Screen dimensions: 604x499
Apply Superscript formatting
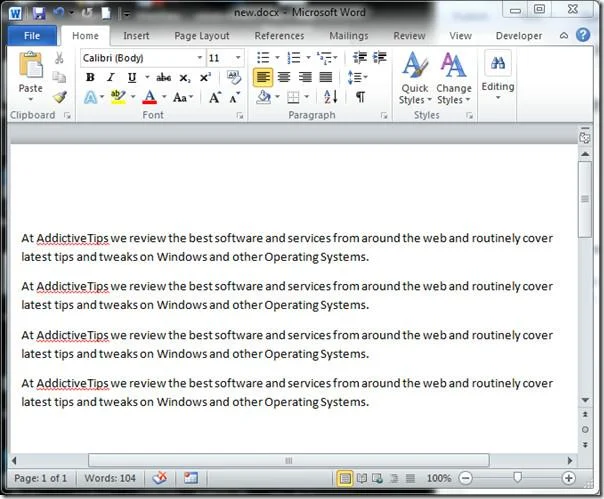click(x=205, y=77)
